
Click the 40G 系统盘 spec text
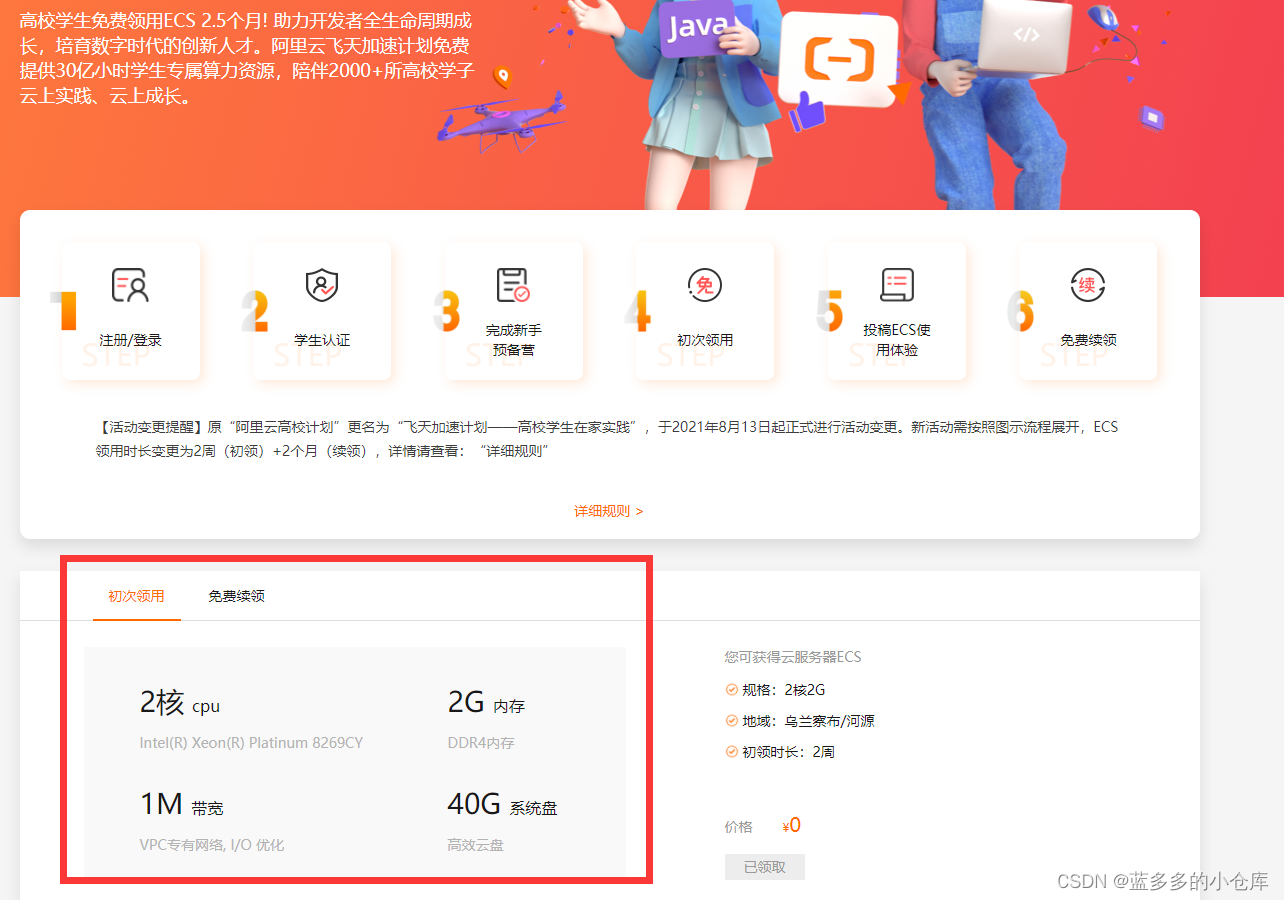pyautogui.click(x=502, y=805)
